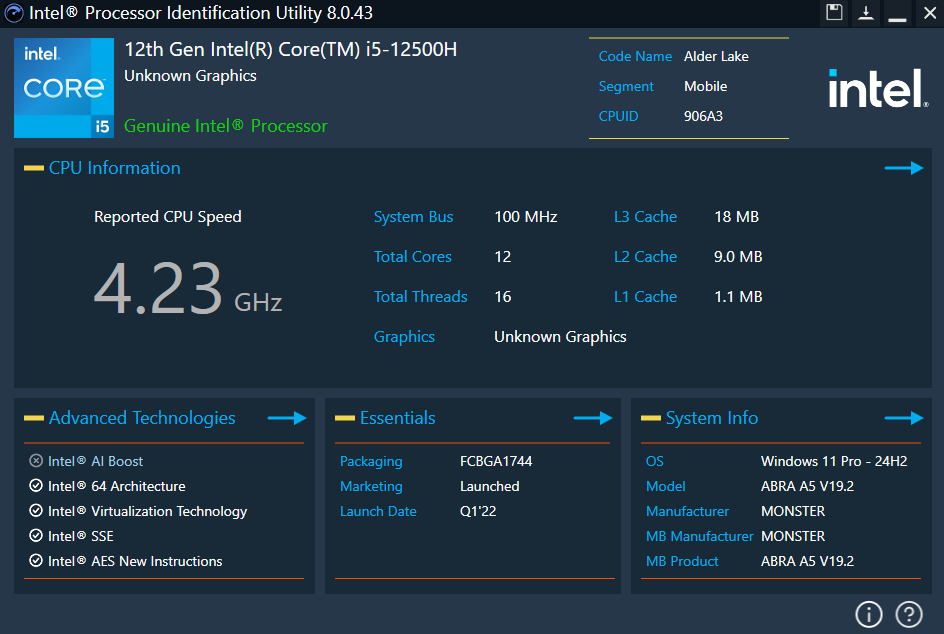Image resolution: width=944 pixels, height=634 pixels.
Task: Click the Intel Virtualization Technology checkmark
Action: [x=36, y=511]
